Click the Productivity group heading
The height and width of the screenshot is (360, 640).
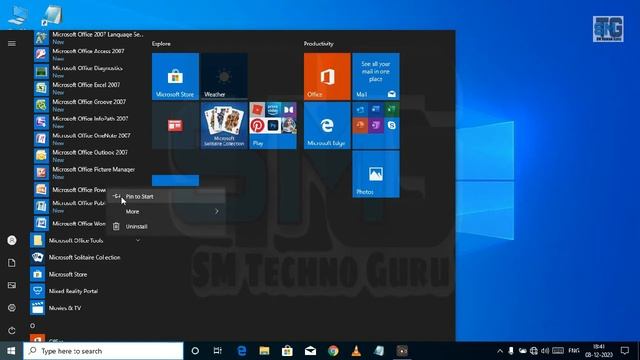[319, 44]
